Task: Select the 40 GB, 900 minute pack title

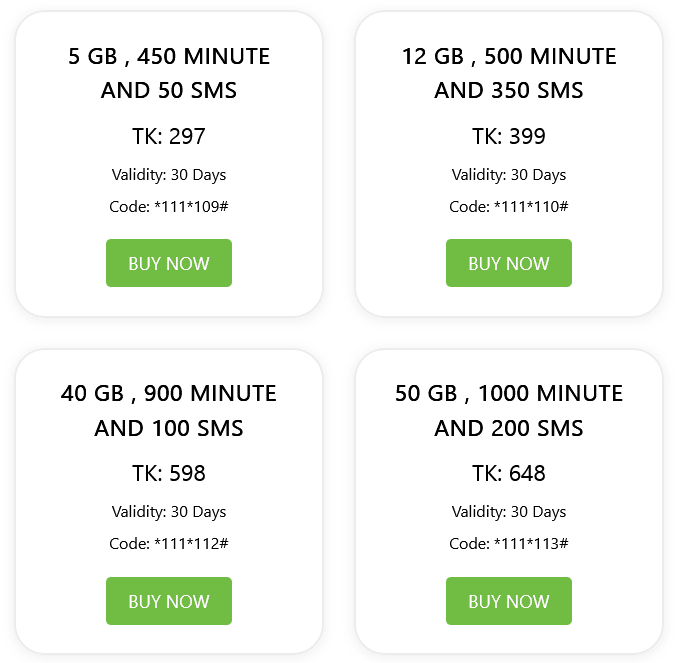Action: 169,410
